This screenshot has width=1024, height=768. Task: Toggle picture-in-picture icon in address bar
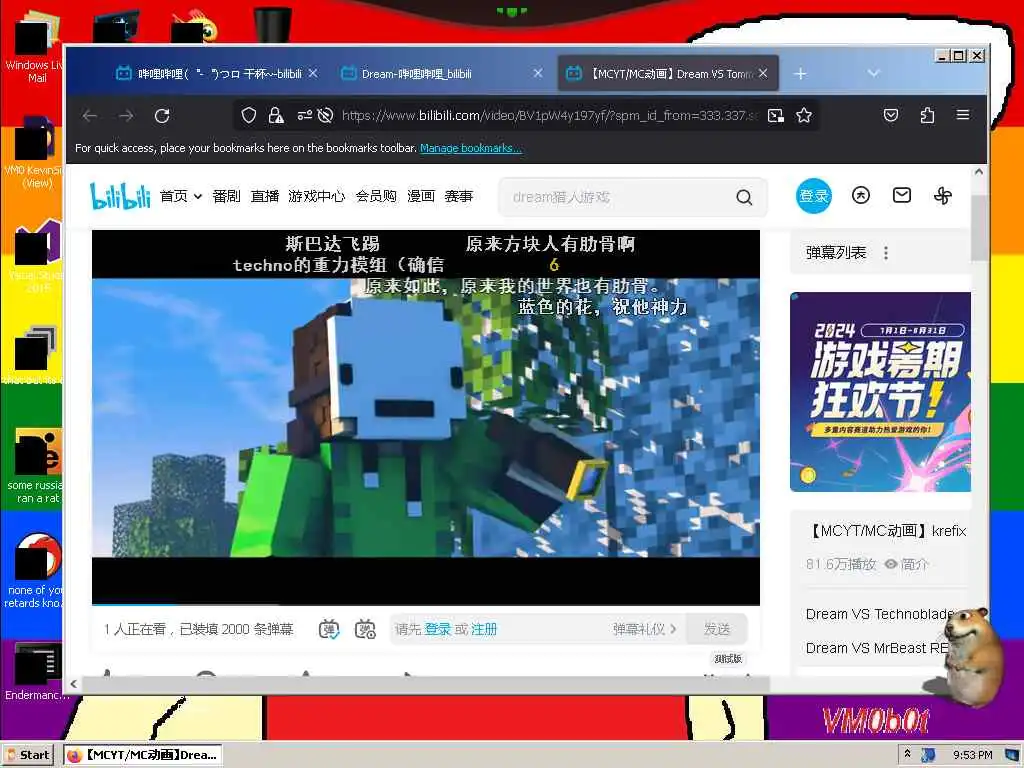(x=776, y=116)
